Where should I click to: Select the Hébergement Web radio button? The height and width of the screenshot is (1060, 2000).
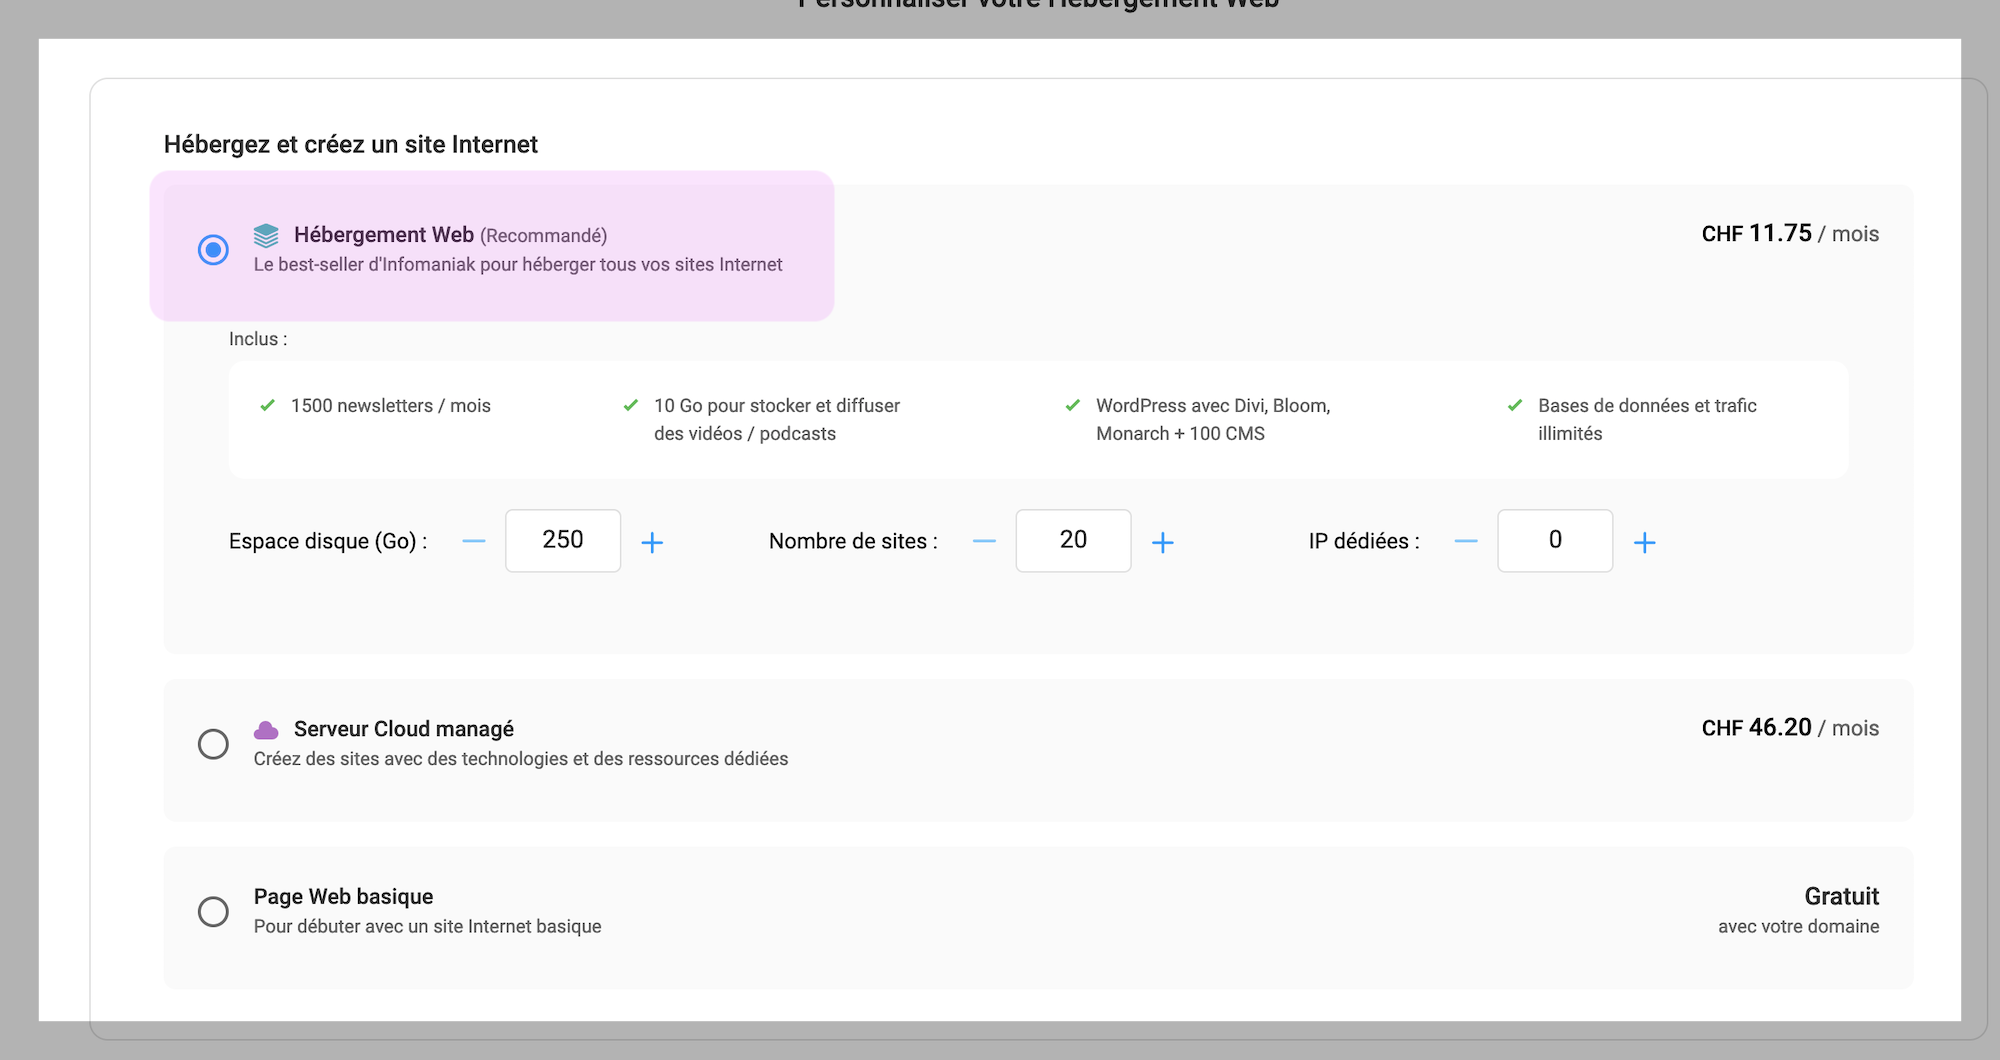213,249
